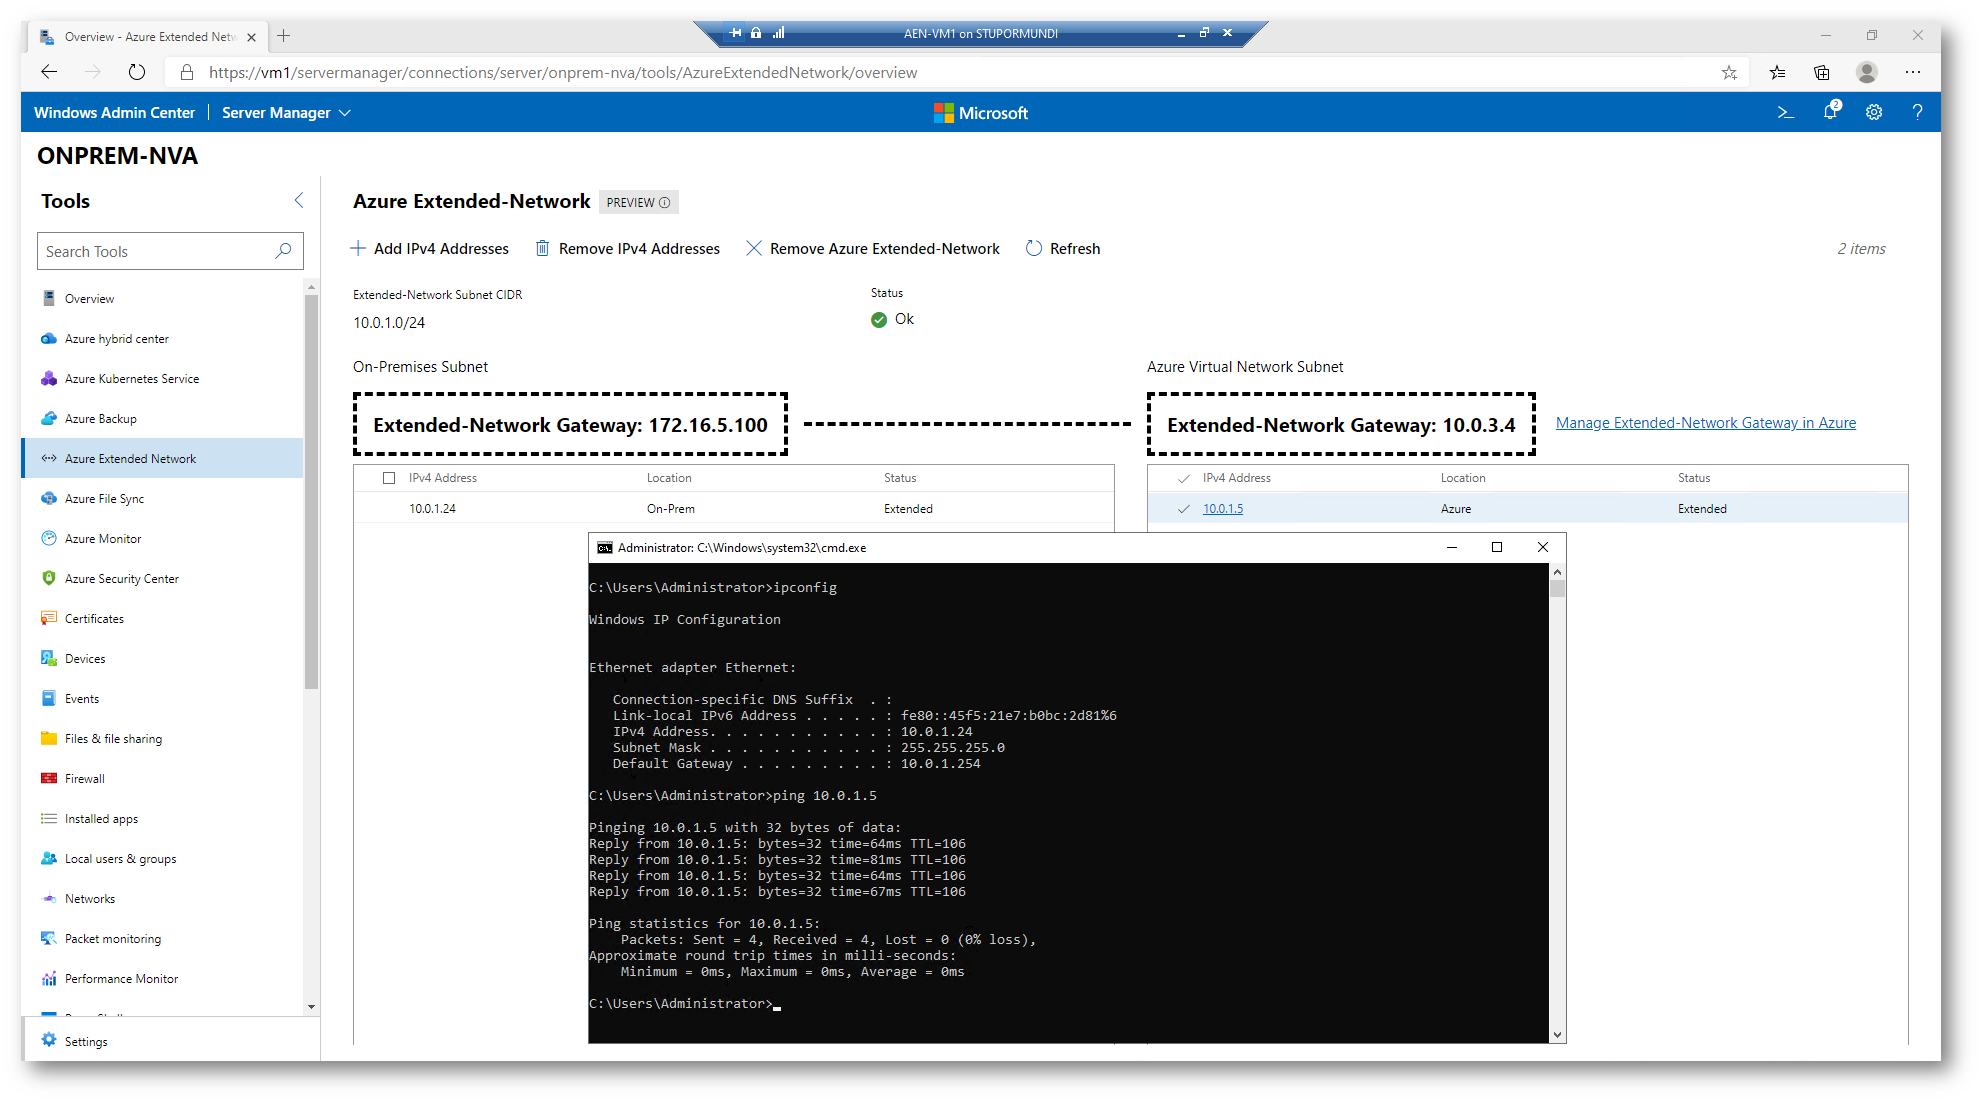This screenshot has height=1103, width=1983.
Task: Sort On-Premises table by Status header
Action: 900,478
